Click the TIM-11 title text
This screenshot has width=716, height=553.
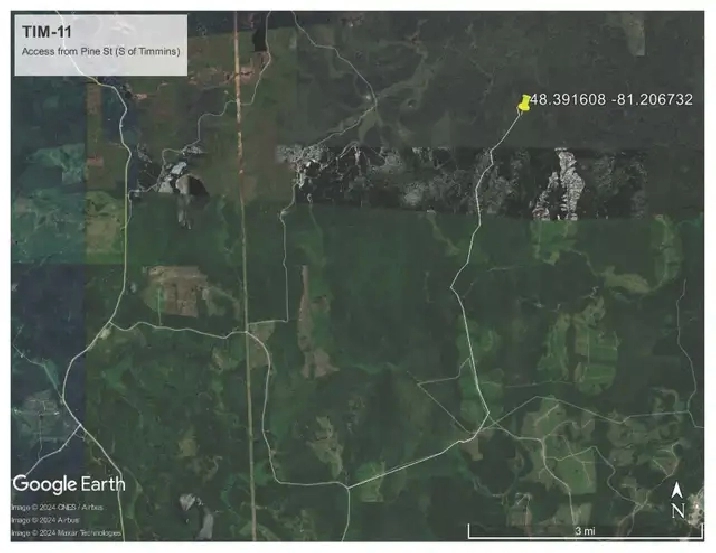(42, 33)
